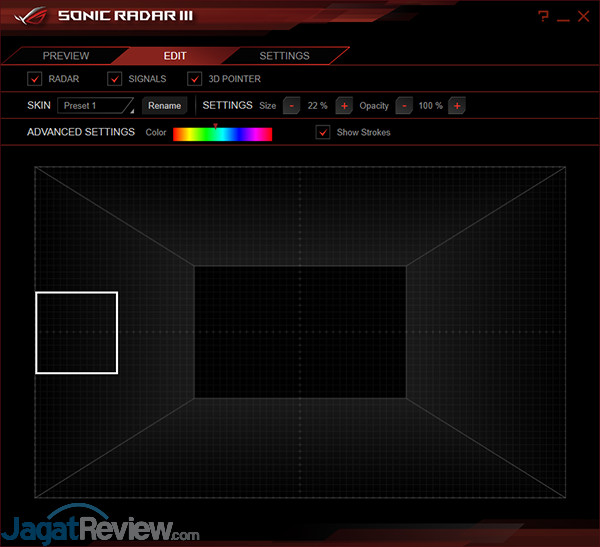Image resolution: width=600 pixels, height=547 pixels.
Task: Toggle the Show Strokes checkbox
Action: [323, 132]
